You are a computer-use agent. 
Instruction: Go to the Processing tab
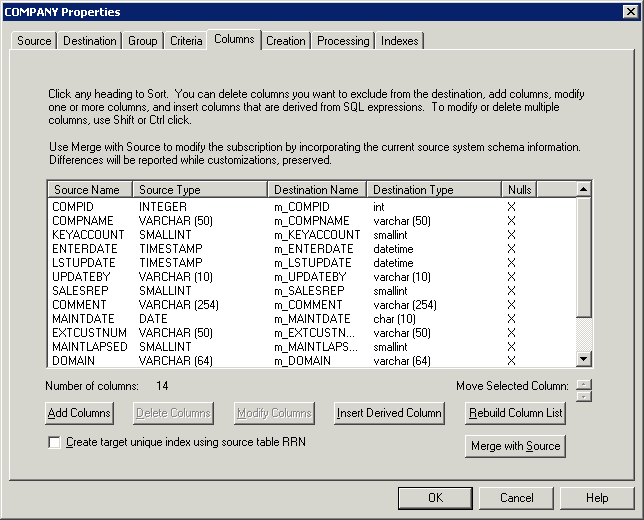point(343,41)
